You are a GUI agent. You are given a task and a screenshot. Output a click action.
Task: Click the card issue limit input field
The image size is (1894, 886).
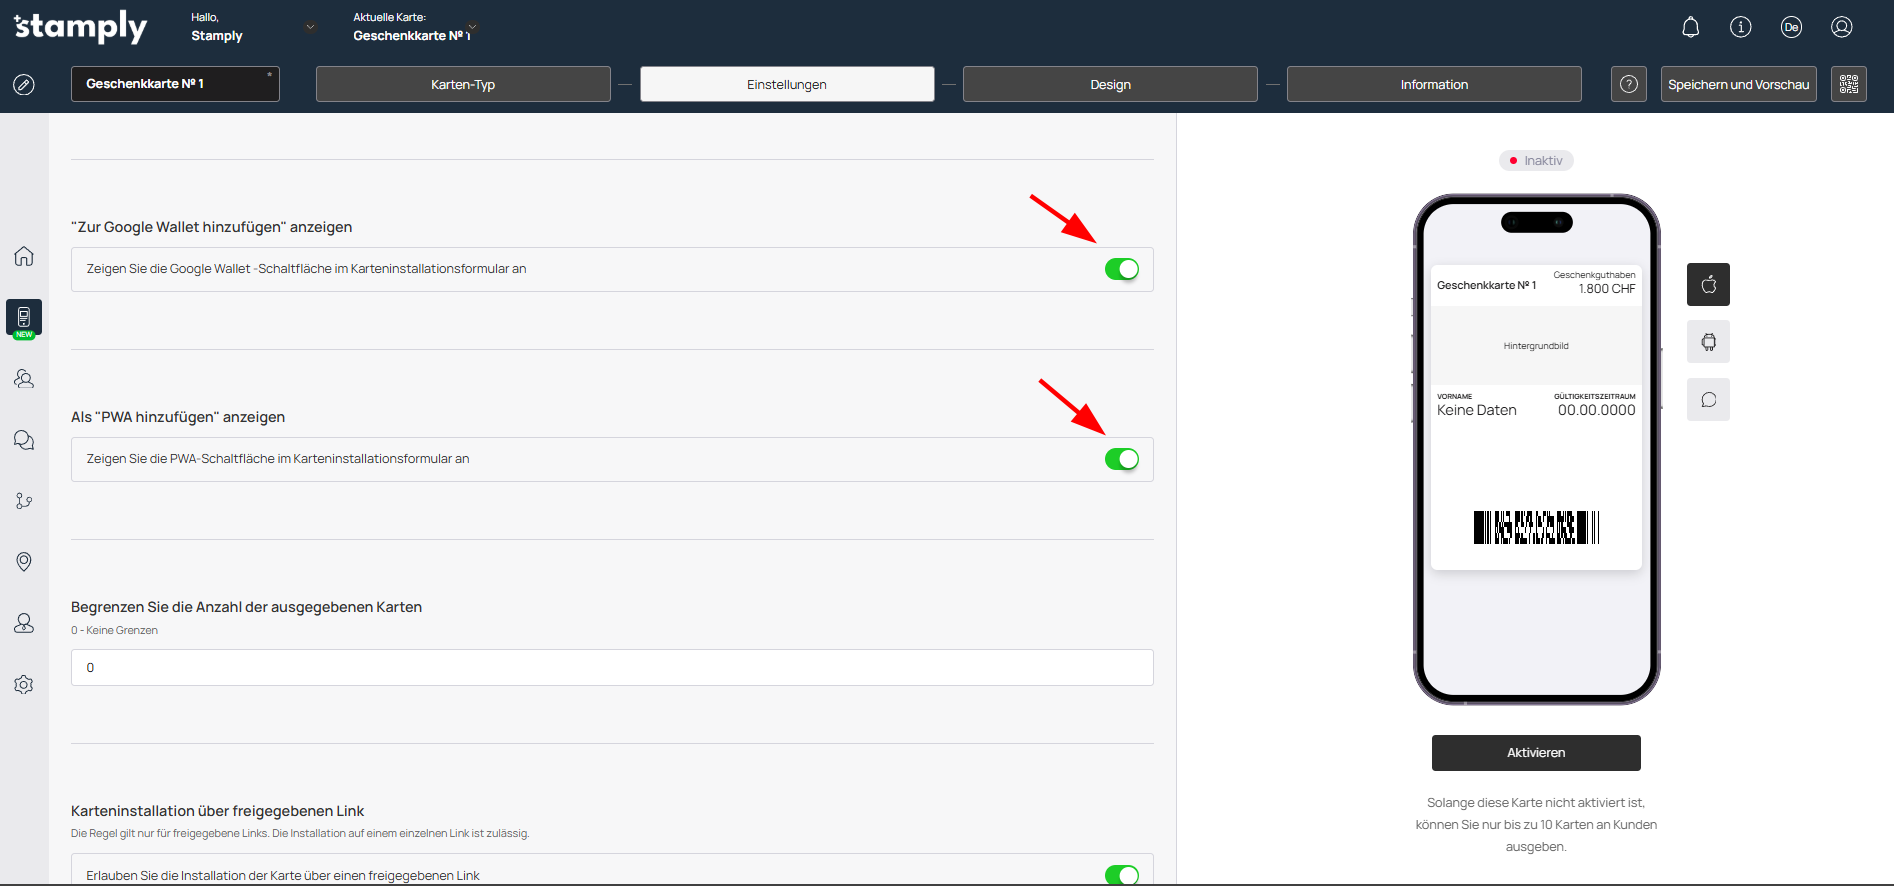coord(612,668)
